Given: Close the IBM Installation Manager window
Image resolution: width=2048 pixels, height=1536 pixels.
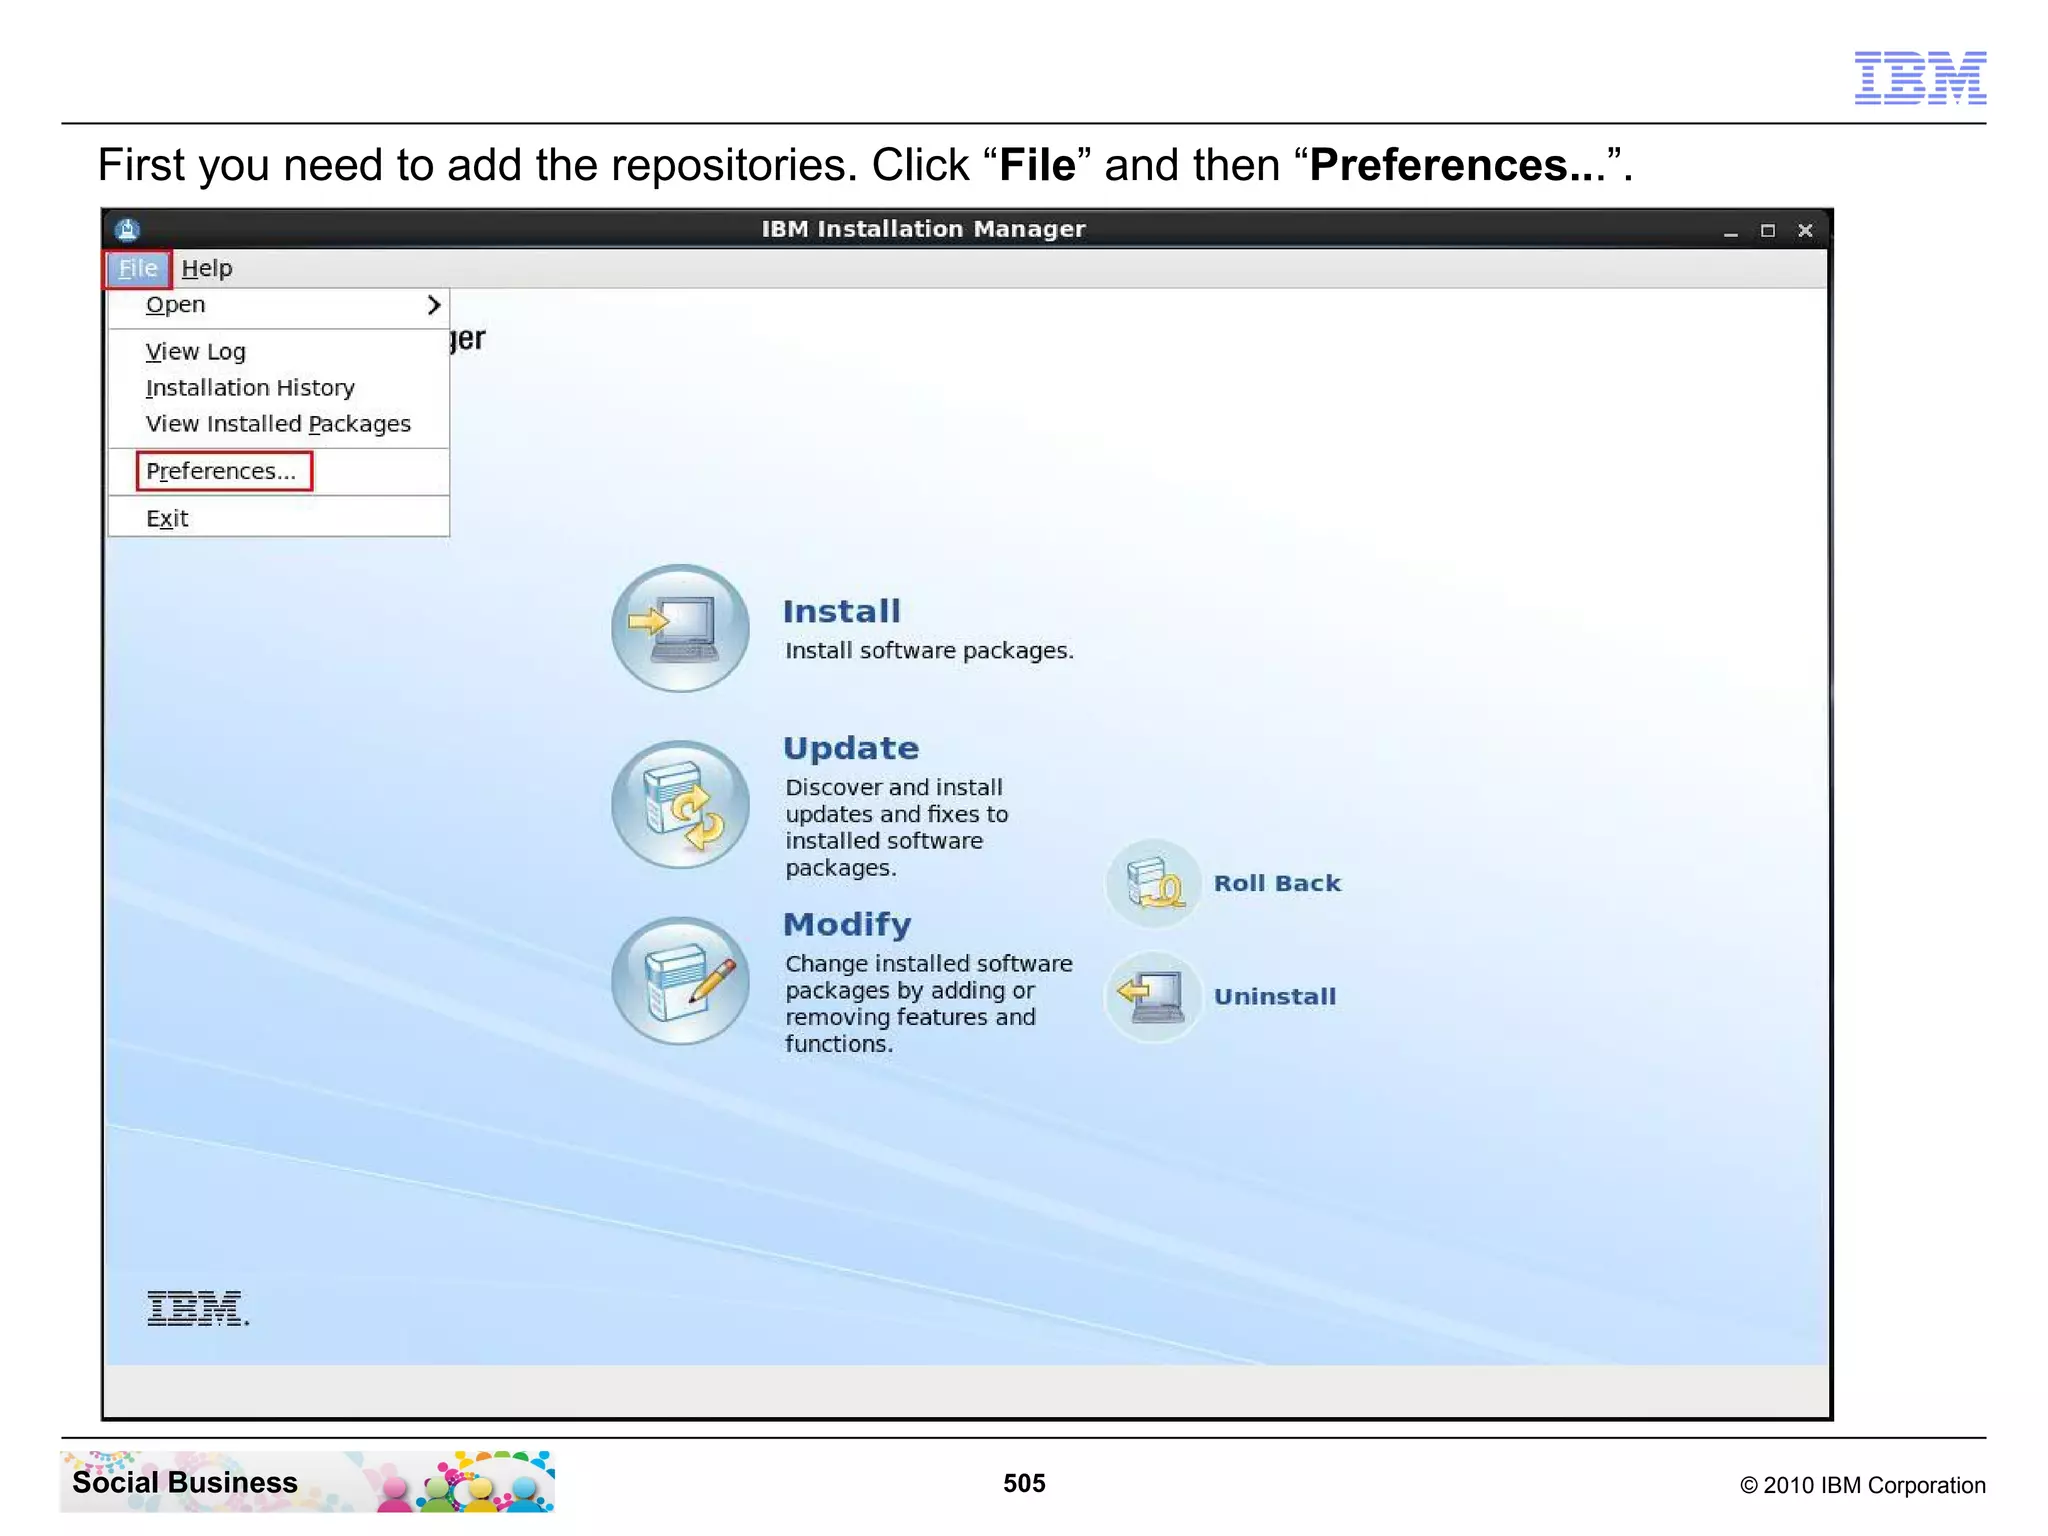Looking at the screenshot, I should click(1805, 231).
